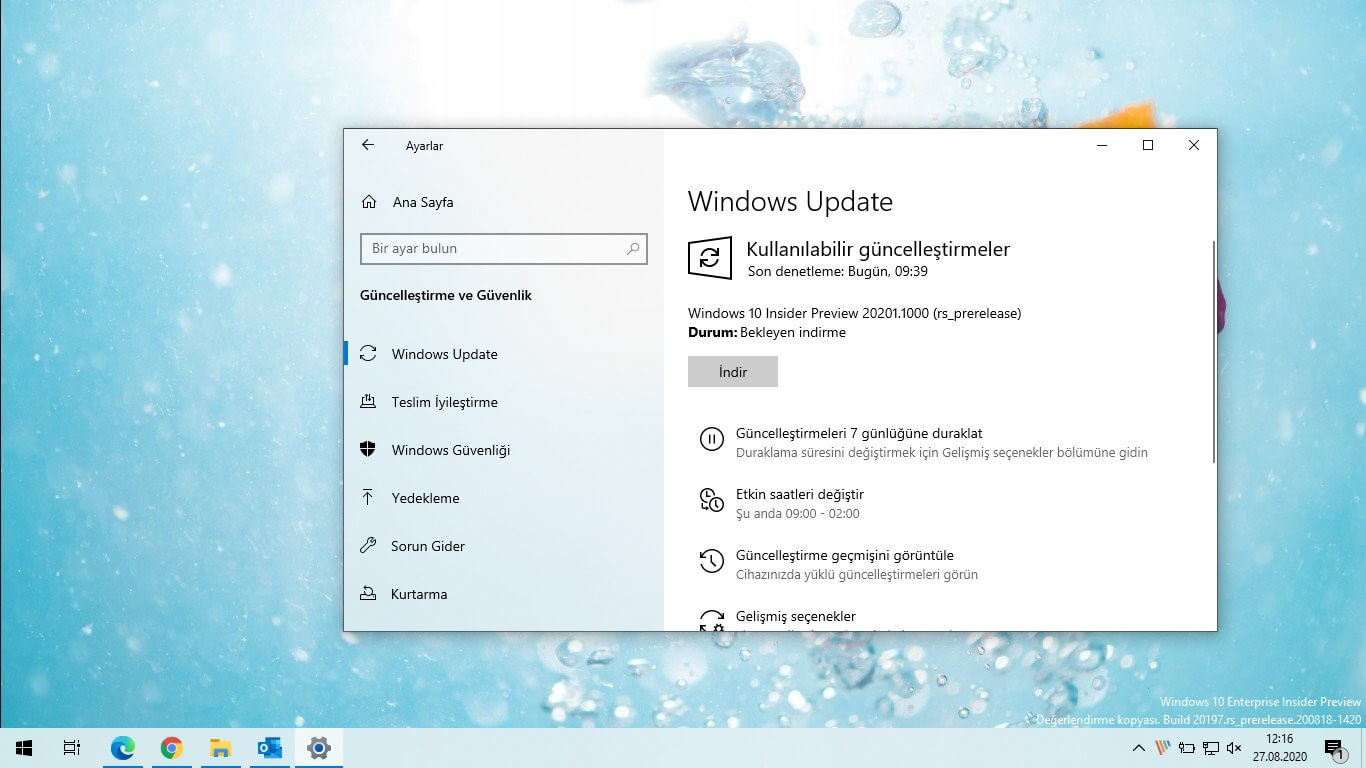The image size is (1366, 768).
Task: Maximize the Ayarlar window
Action: (x=1148, y=145)
